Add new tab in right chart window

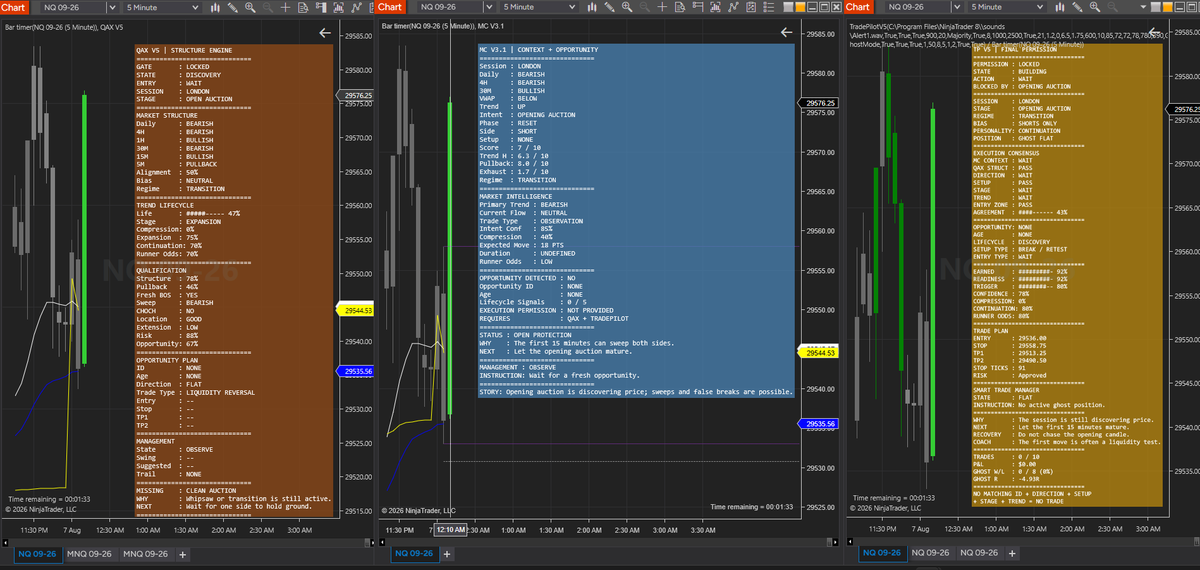(1012, 553)
